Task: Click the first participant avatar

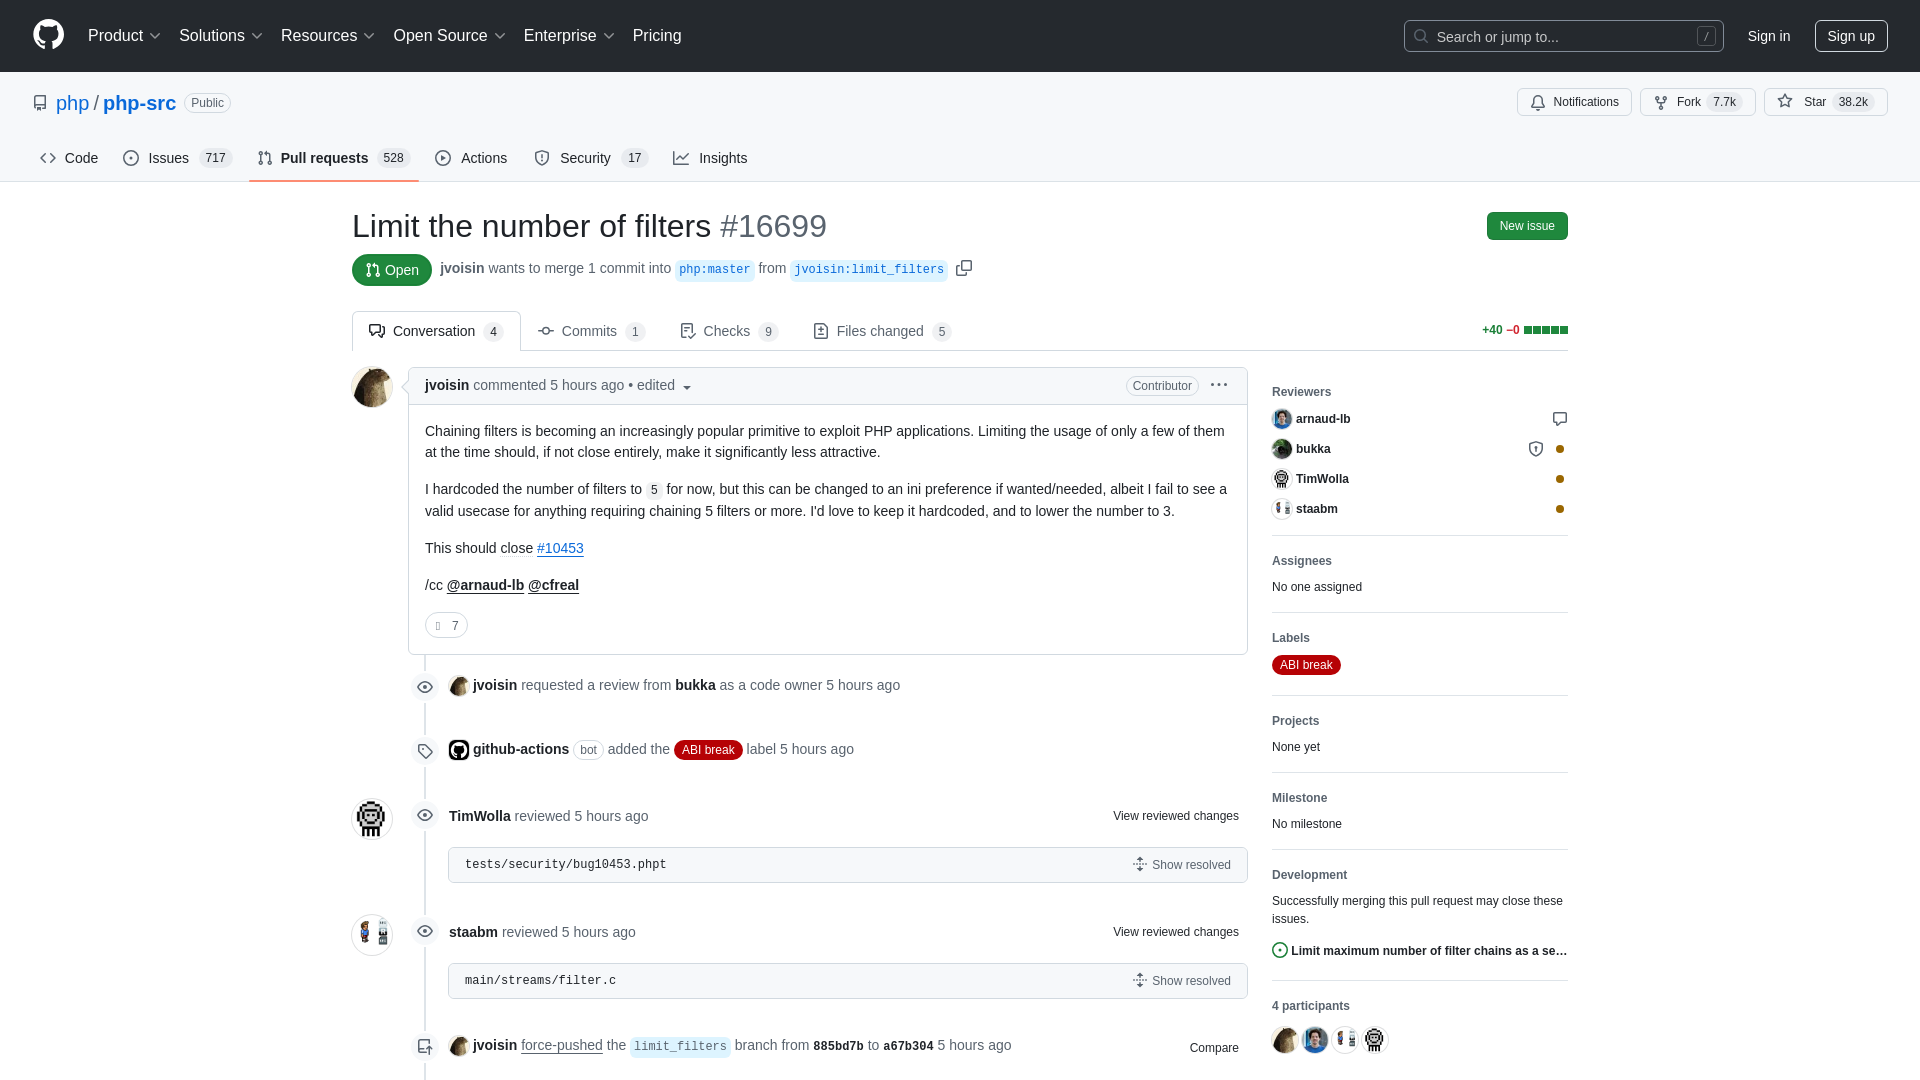Action: click(x=1285, y=1040)
